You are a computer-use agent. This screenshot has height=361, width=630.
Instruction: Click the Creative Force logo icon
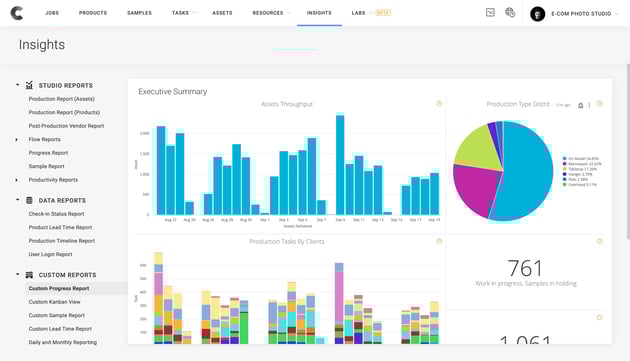click(x=16, y=13)
